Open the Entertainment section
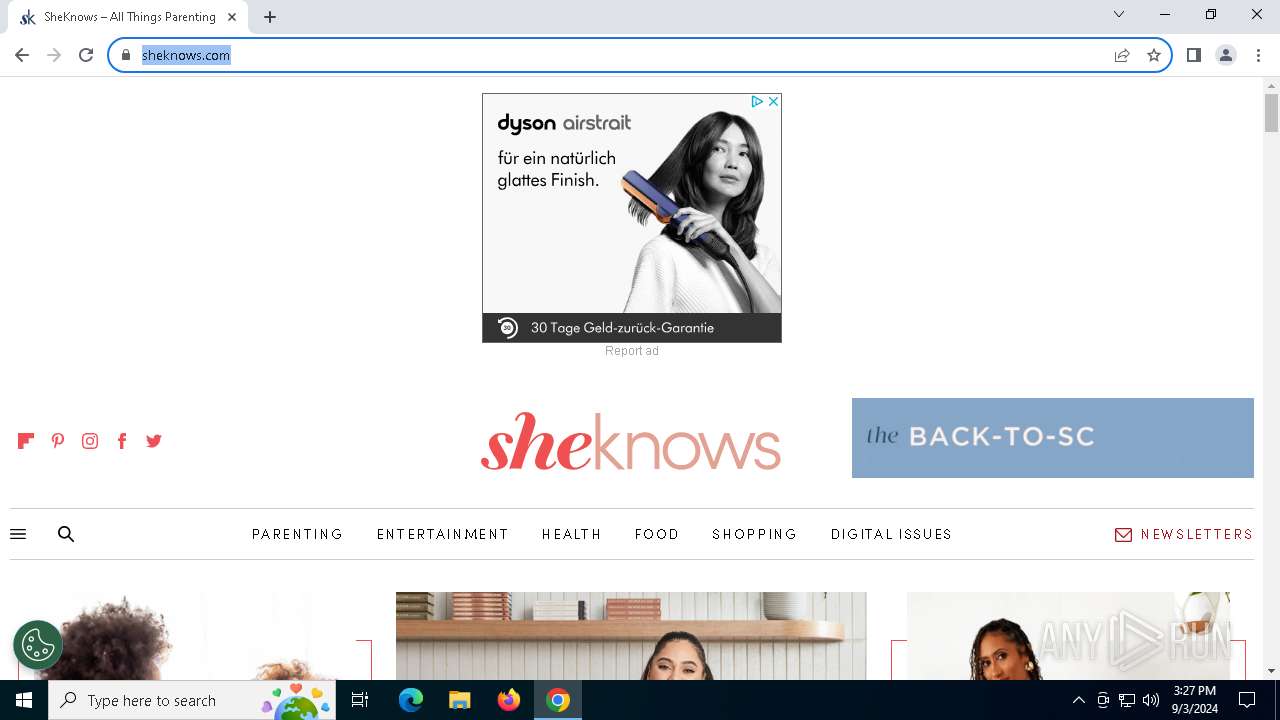Screen dimensions: 1280x720 pyautogui.click(x=443, y=534)
